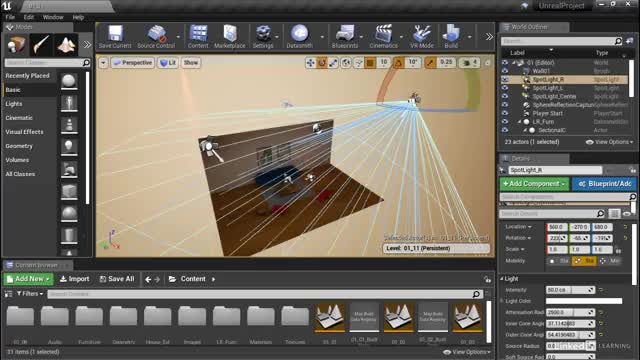This screenshot has width=640, height=360.
Task: Open the Edit menu
Action: point(29,17)
